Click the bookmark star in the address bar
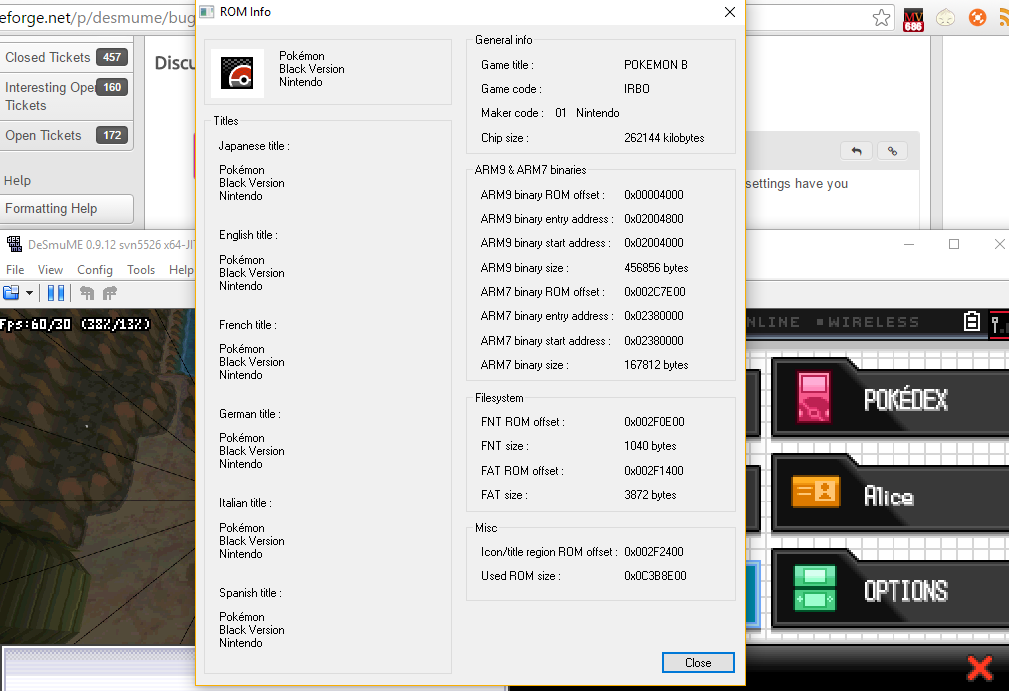The image size is (1009, 691). [881, 17]
